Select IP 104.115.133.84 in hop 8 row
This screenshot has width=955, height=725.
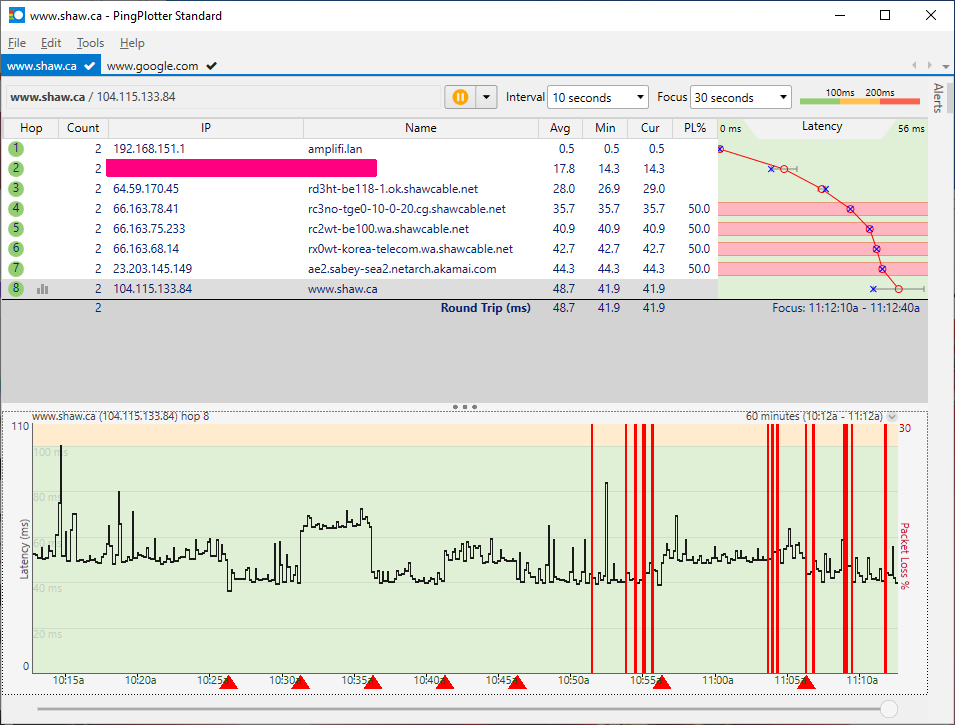pos(152,289)
